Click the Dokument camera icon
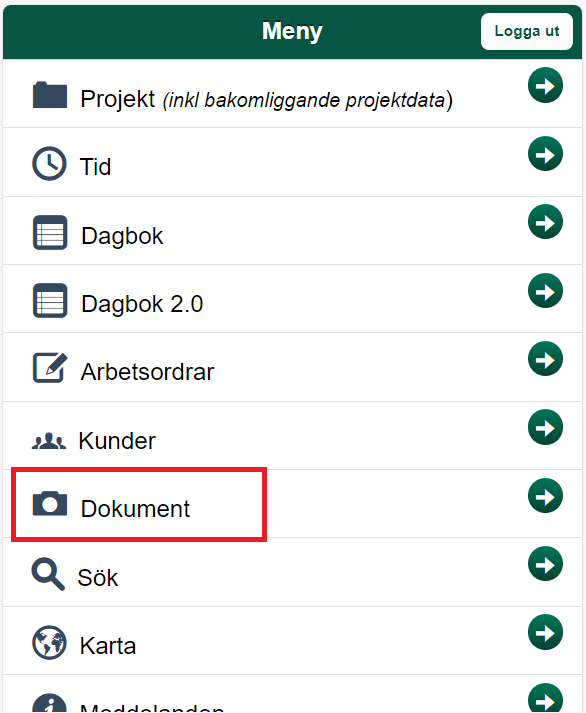The height and width of the screenshot is (713, 586). coord(50,503)
